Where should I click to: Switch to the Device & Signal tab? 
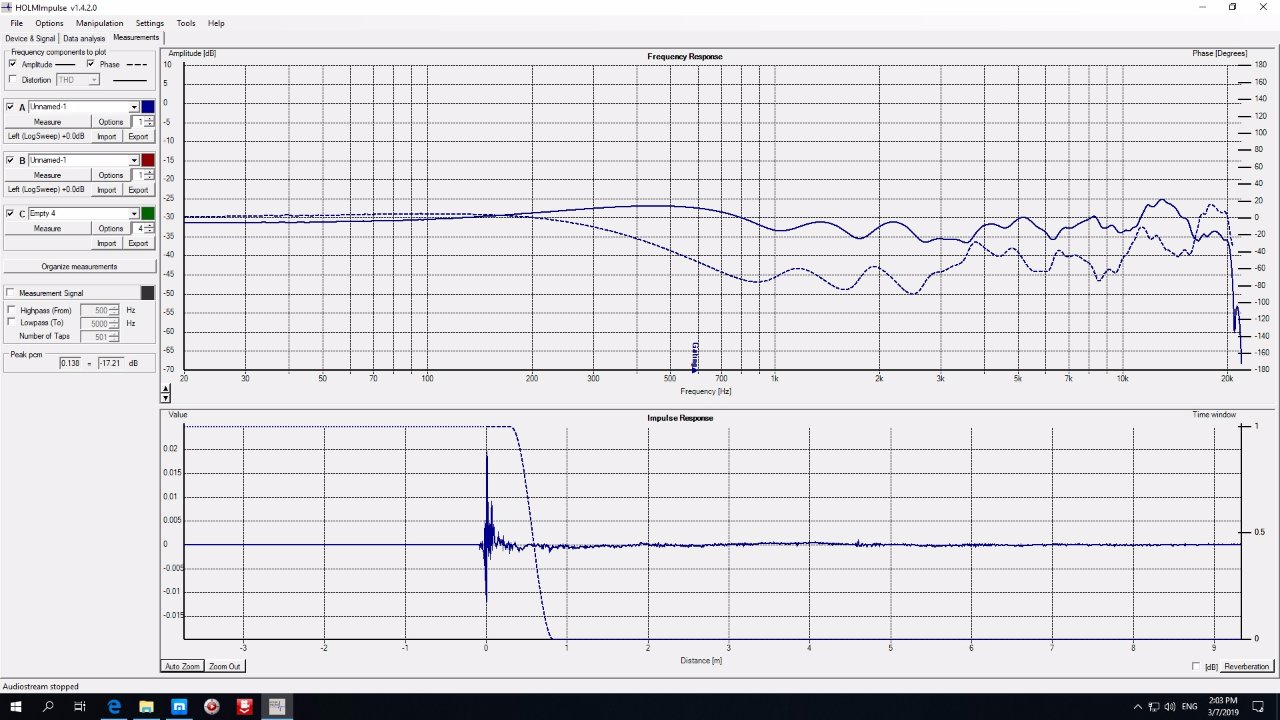coord(30,38)
